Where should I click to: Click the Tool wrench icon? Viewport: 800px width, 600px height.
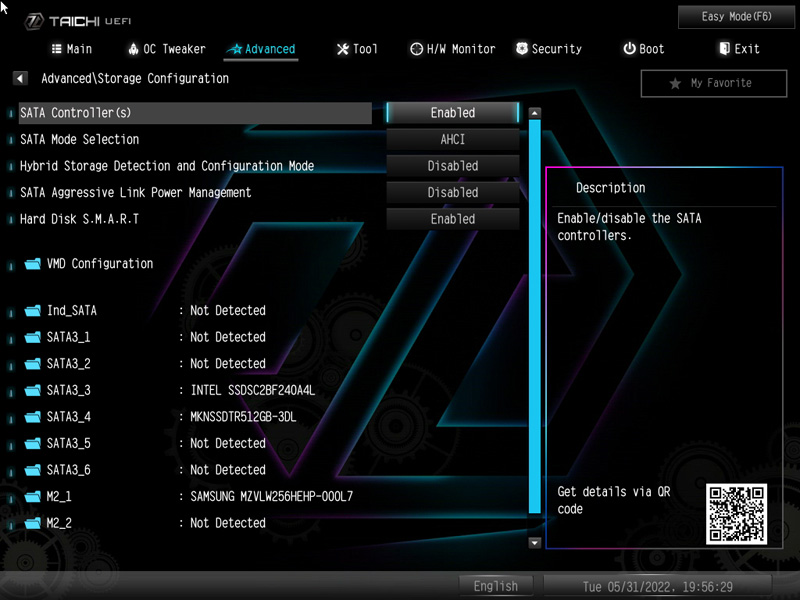343,49
